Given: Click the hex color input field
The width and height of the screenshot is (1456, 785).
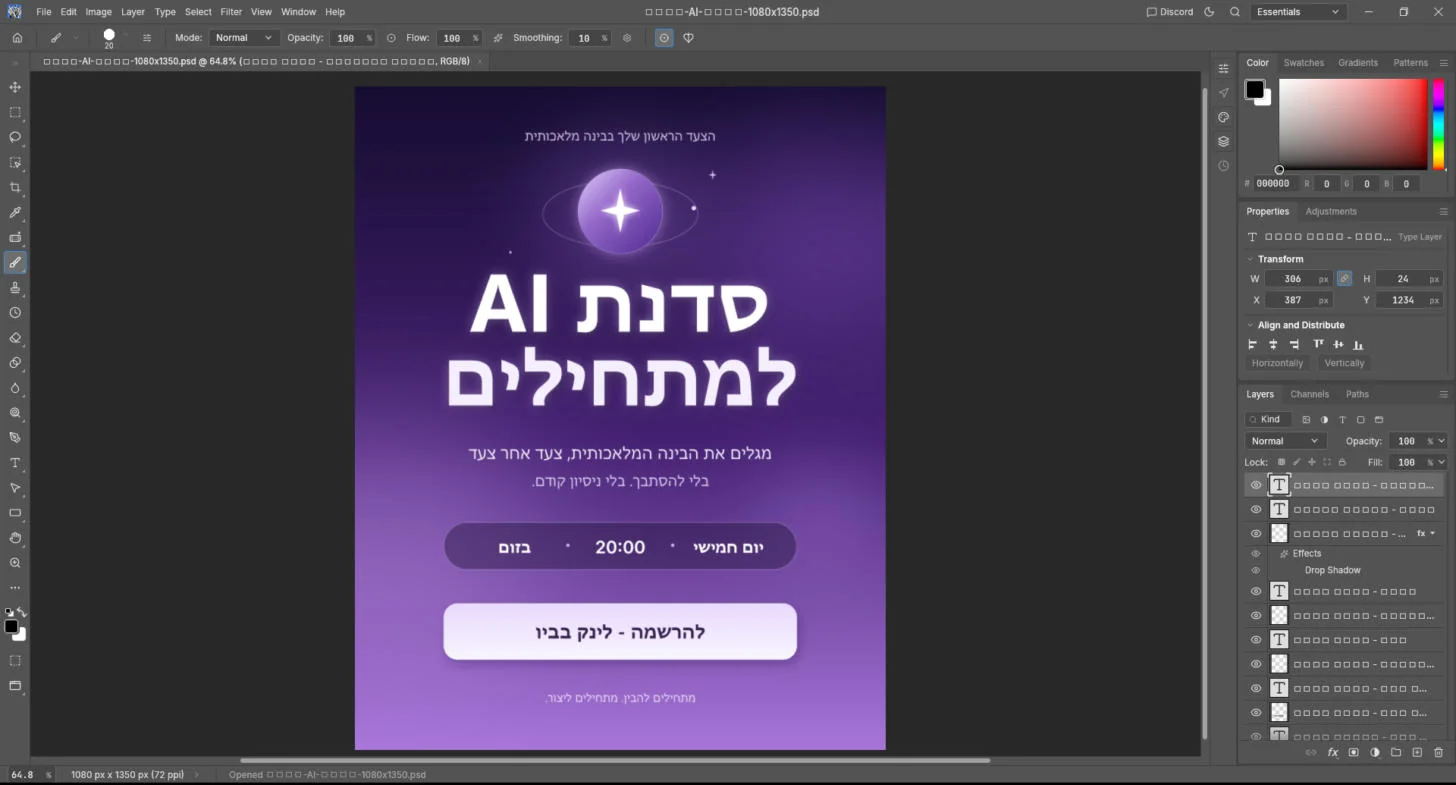Looking at the screenshot, I should point(1274,184).
